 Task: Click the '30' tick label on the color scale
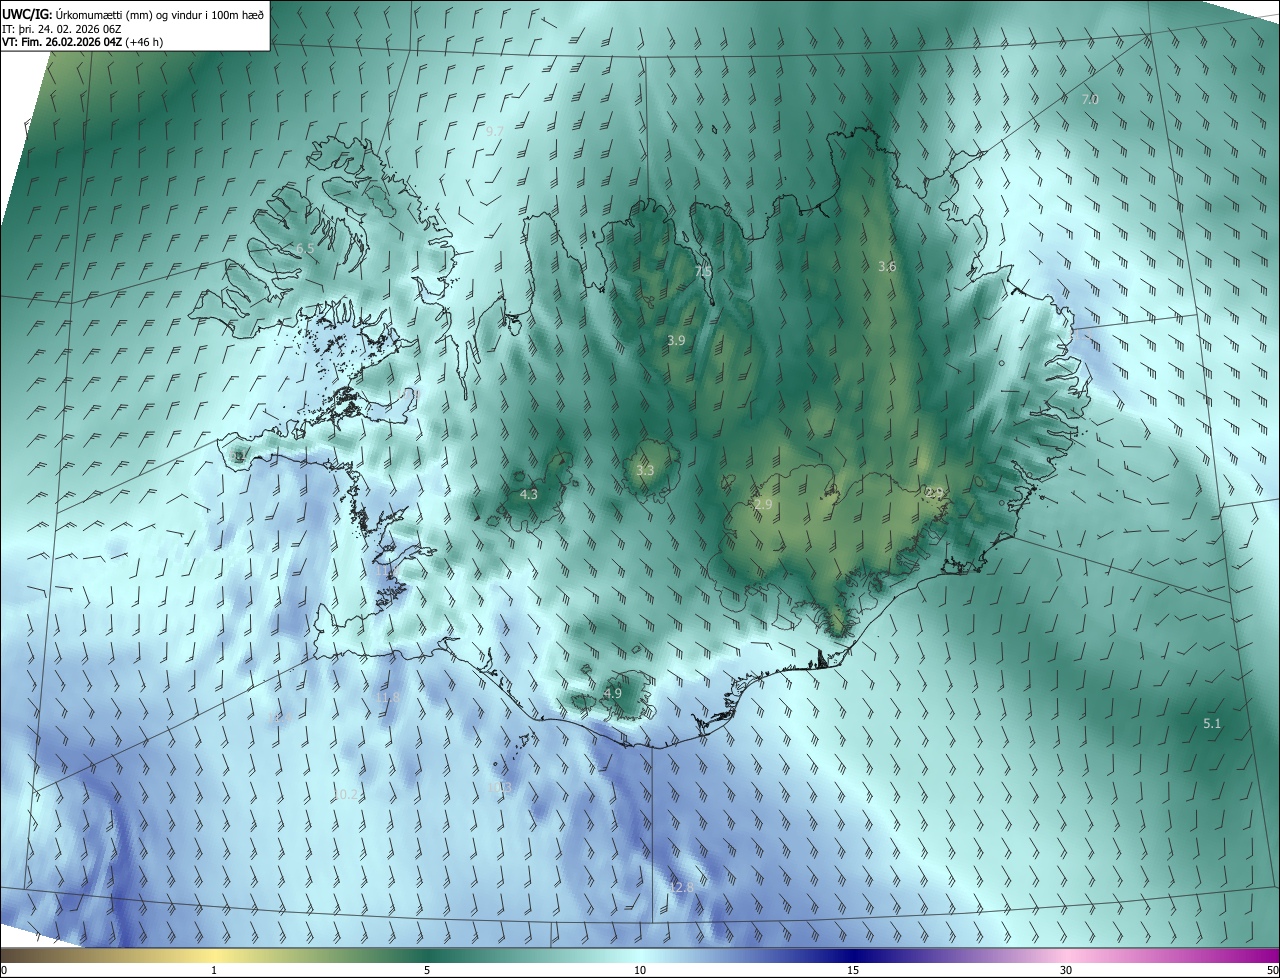tap(1066, 971)
